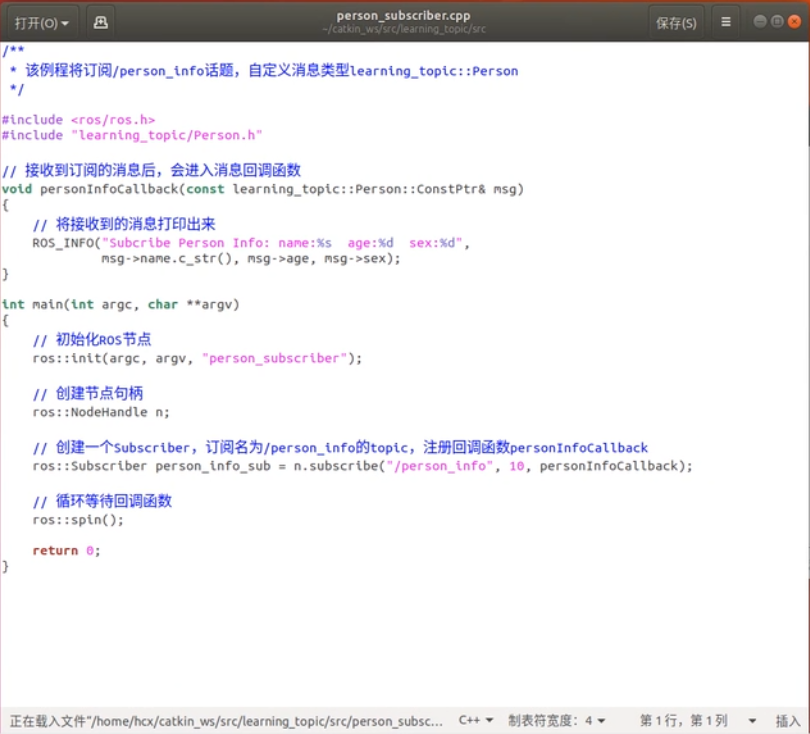The width and height of the screenshot is (810, 734).
Task: Click the void personInfoCallback declaration line
Action: (x=262, y=189)
